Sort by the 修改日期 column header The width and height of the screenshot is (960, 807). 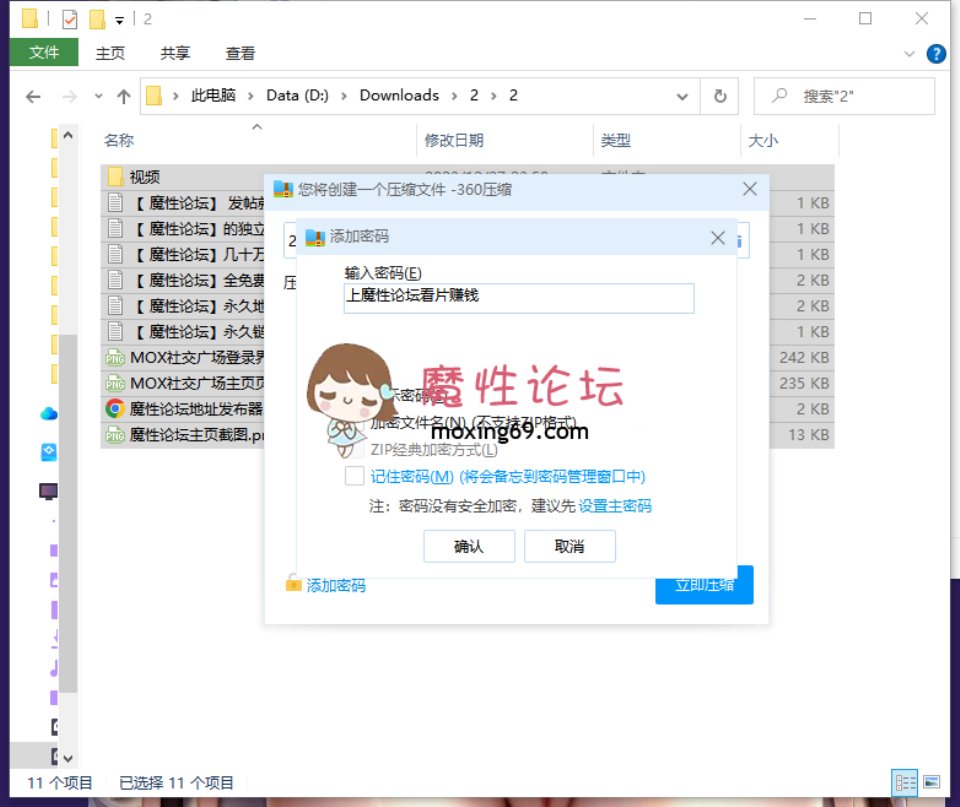coord(454,141)
